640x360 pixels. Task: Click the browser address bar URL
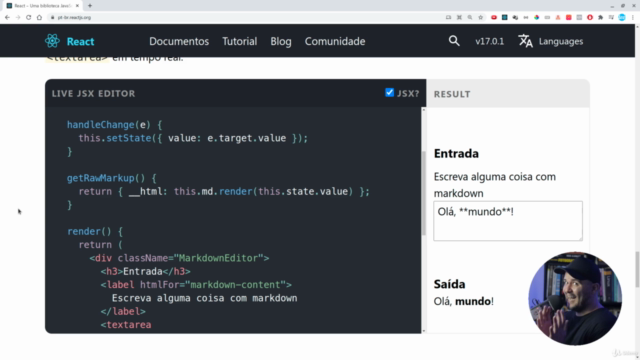pos(74,18)
